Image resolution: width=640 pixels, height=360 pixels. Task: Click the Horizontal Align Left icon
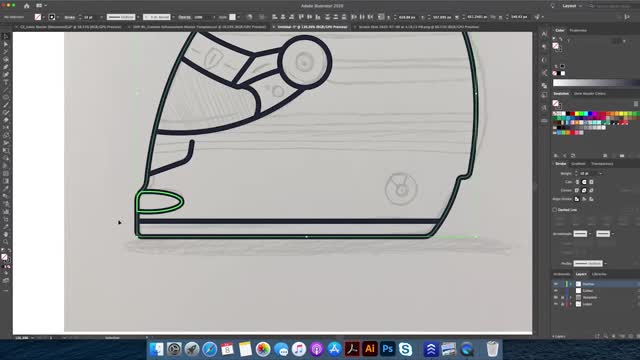[x=275, y=17]
